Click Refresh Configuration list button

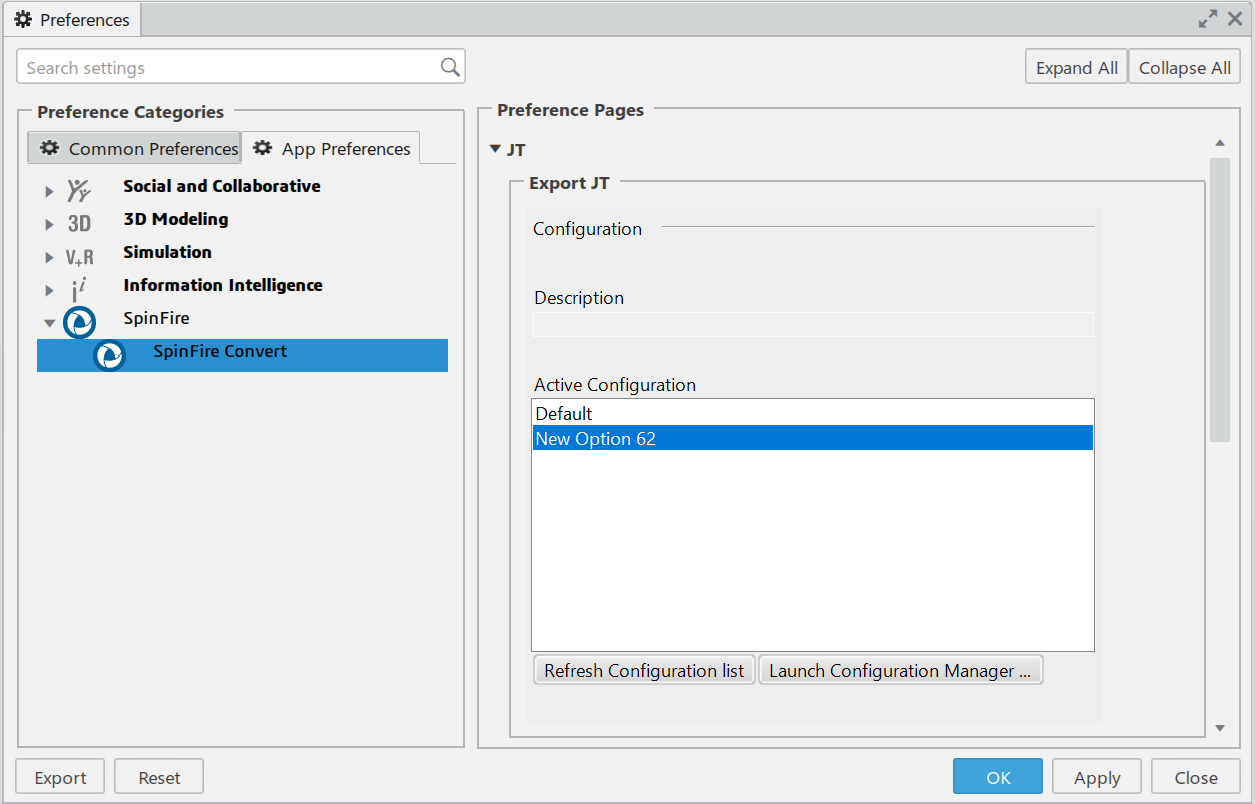click(644, 670)
